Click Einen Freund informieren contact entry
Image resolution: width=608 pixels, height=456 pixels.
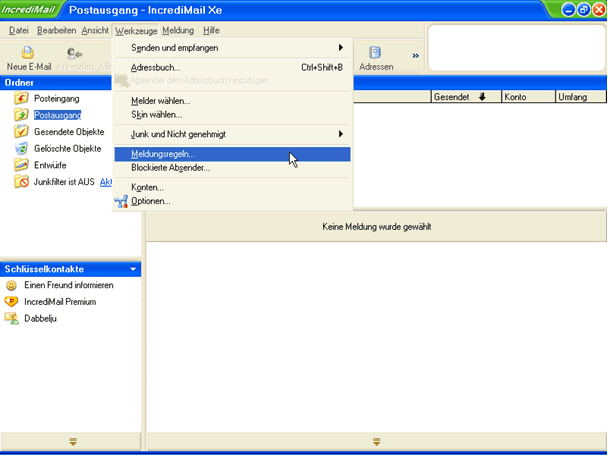pyautogui.click(x=69, y=285)
